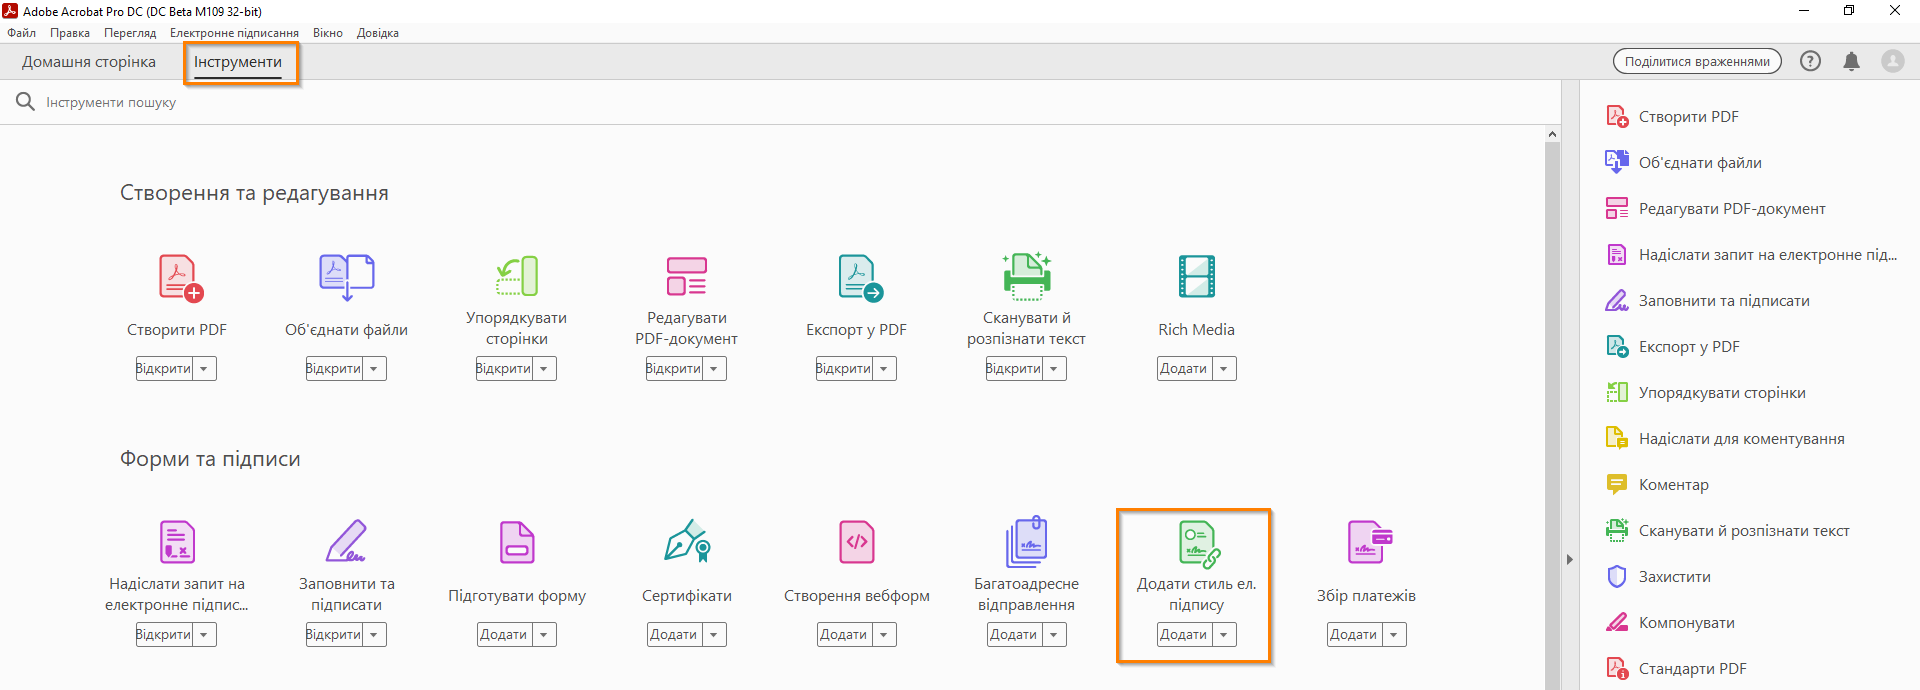Open the help question mark icon

(x=1810, y=61)
